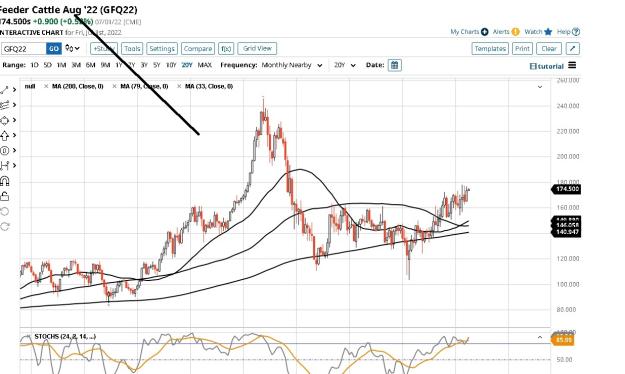
Task: Click the My Charts plus icon
Action: coord(484,32)
